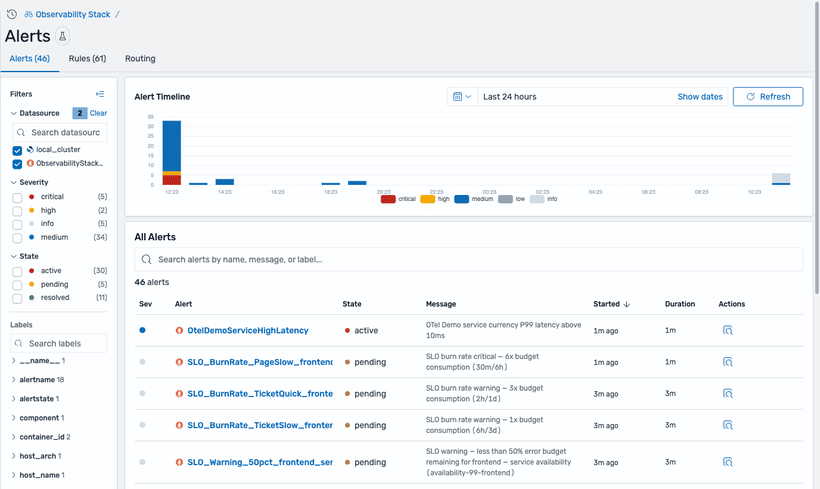Click the tall 12:23 timeline bar

(x=172, y=153)
